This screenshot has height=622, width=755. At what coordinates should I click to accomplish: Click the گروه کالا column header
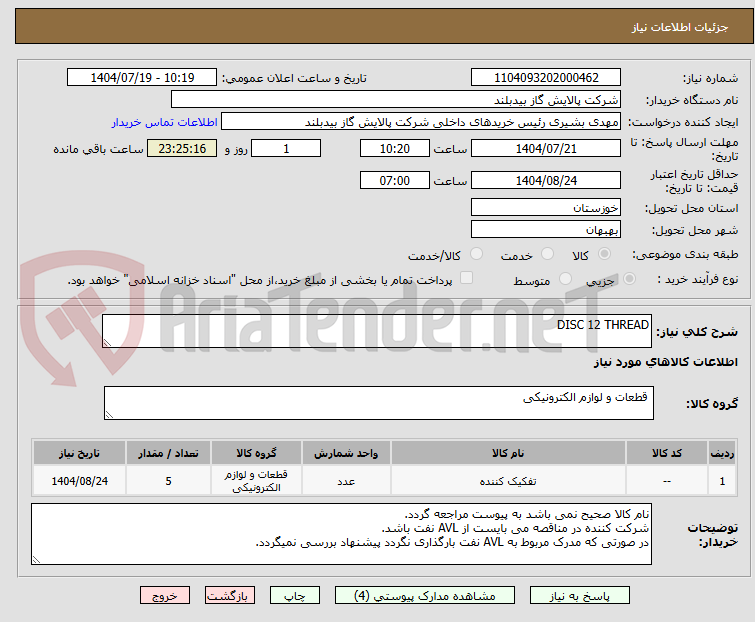257,453
